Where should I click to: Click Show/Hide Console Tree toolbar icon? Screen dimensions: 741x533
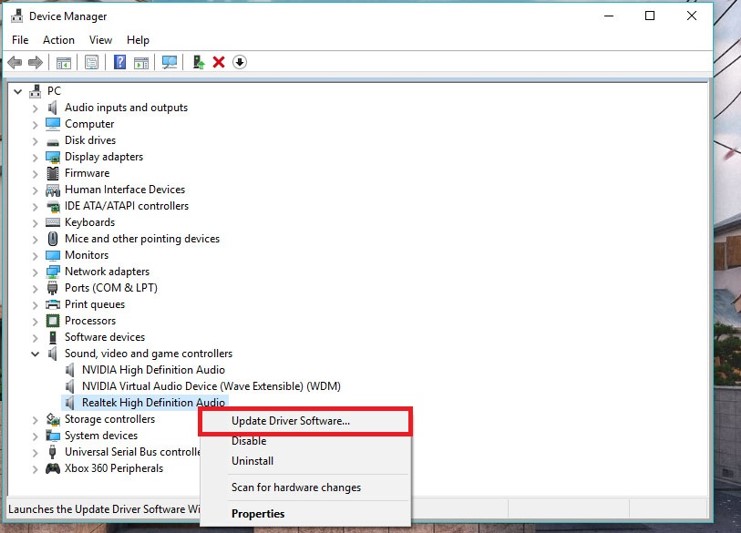[x=63, y=62]
